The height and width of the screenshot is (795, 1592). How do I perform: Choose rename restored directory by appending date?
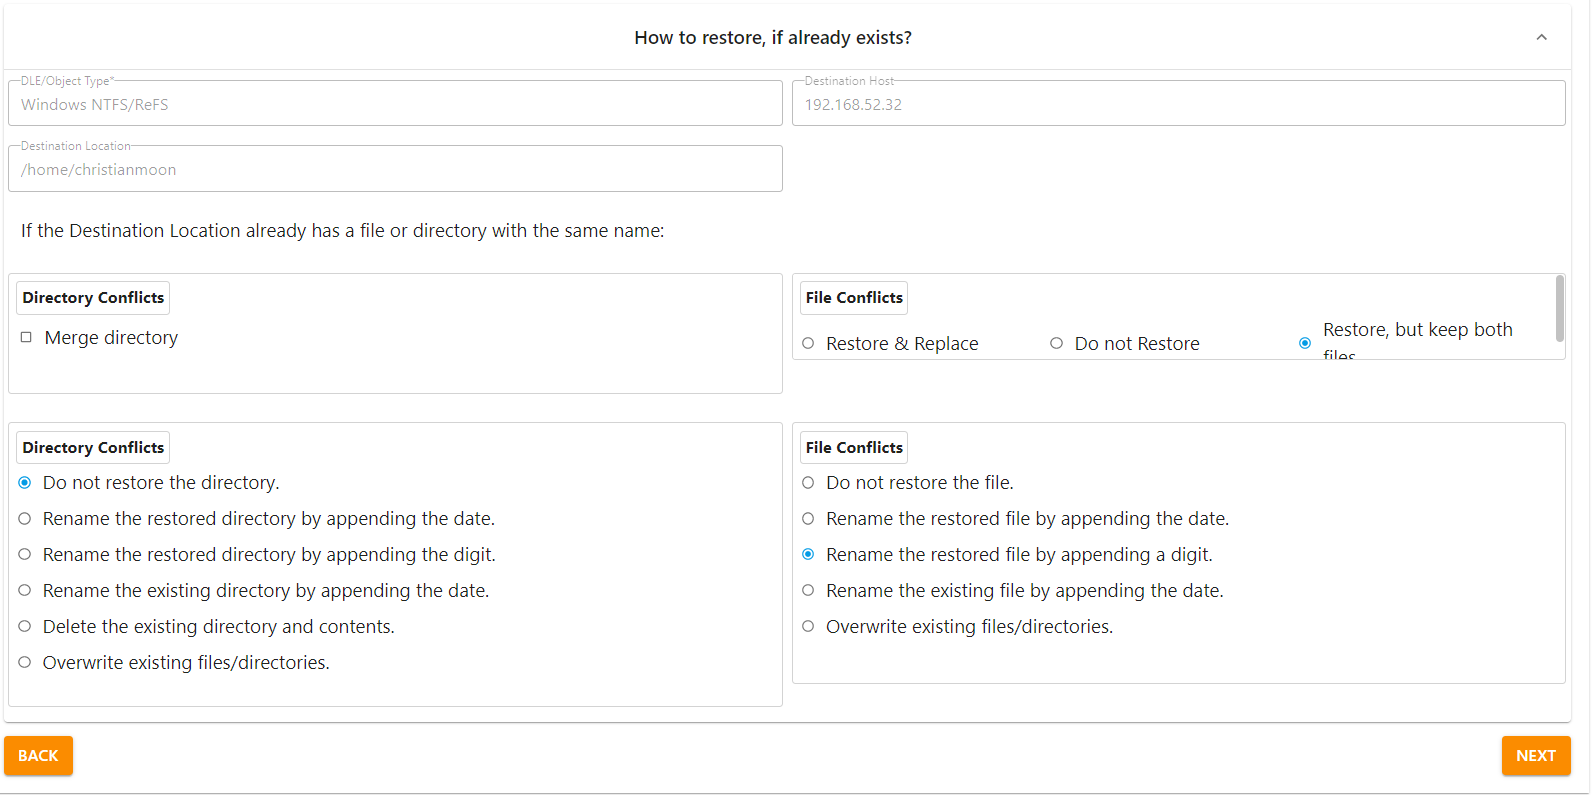25,519
